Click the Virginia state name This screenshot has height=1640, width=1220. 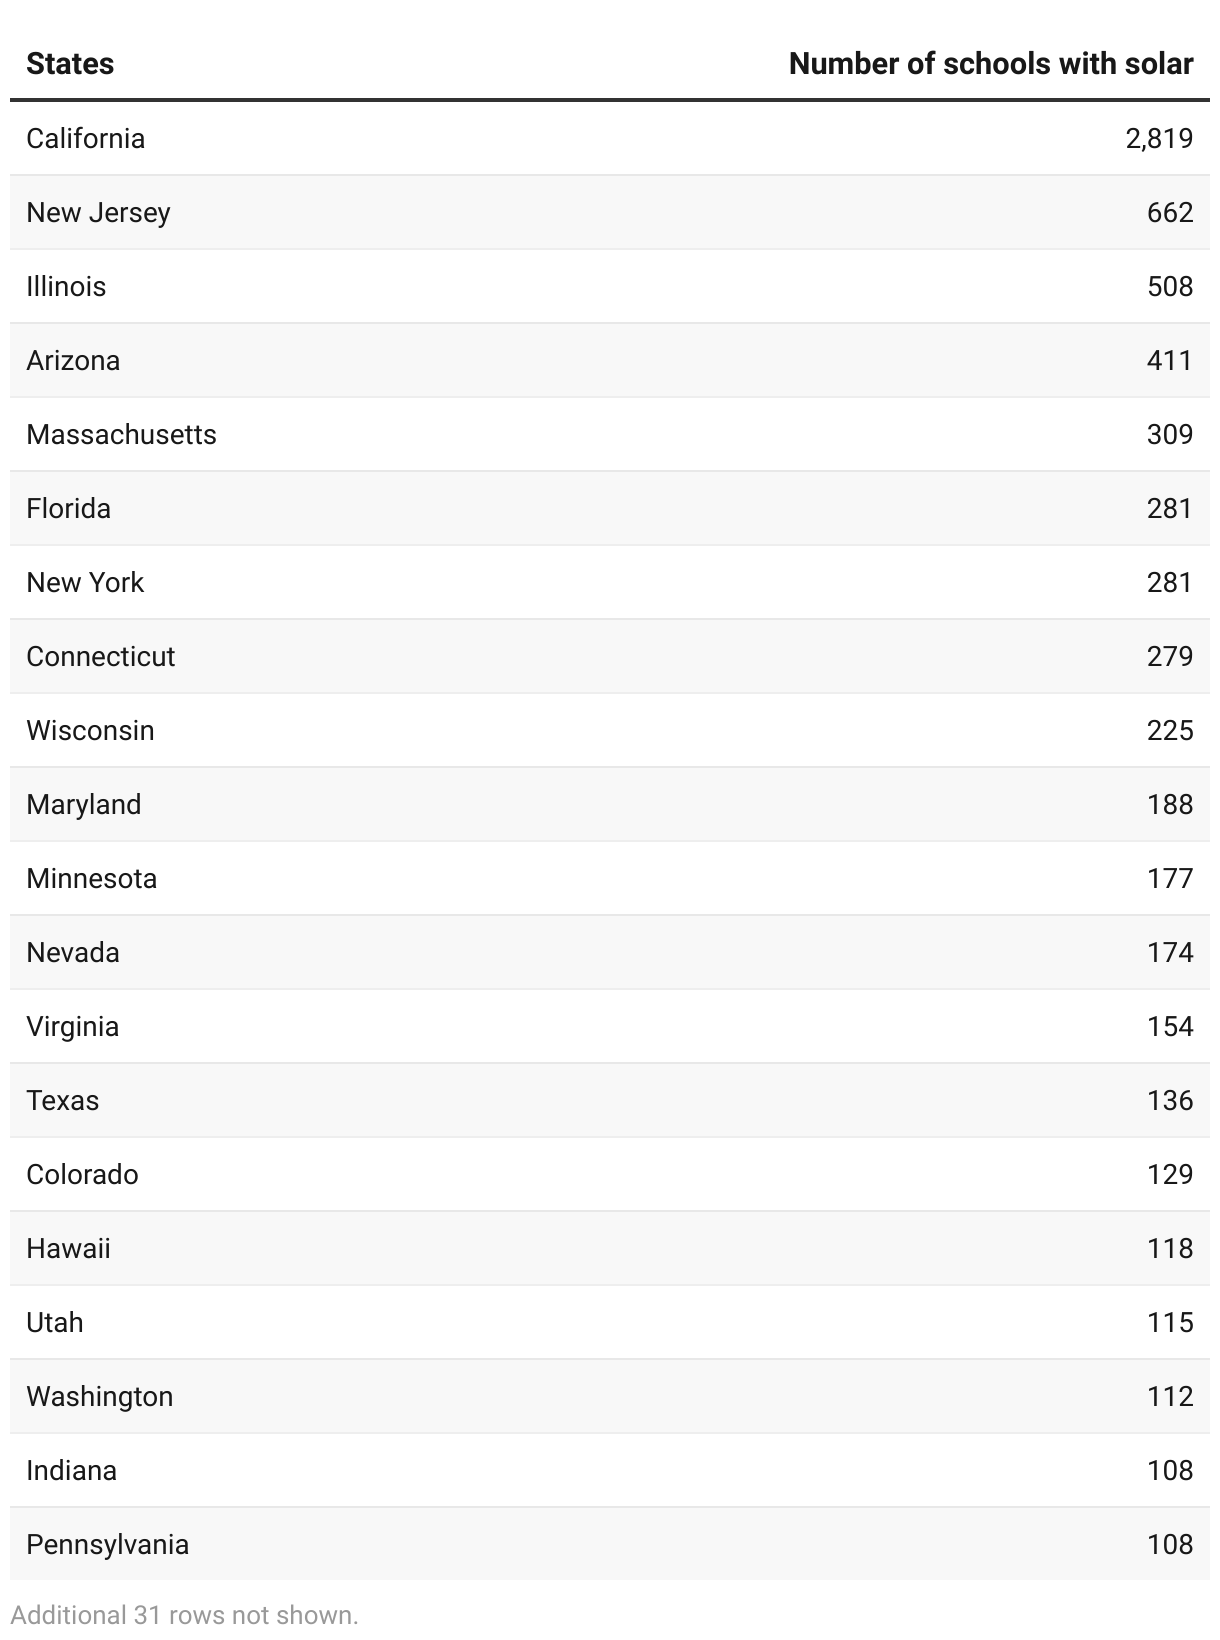73,1027
